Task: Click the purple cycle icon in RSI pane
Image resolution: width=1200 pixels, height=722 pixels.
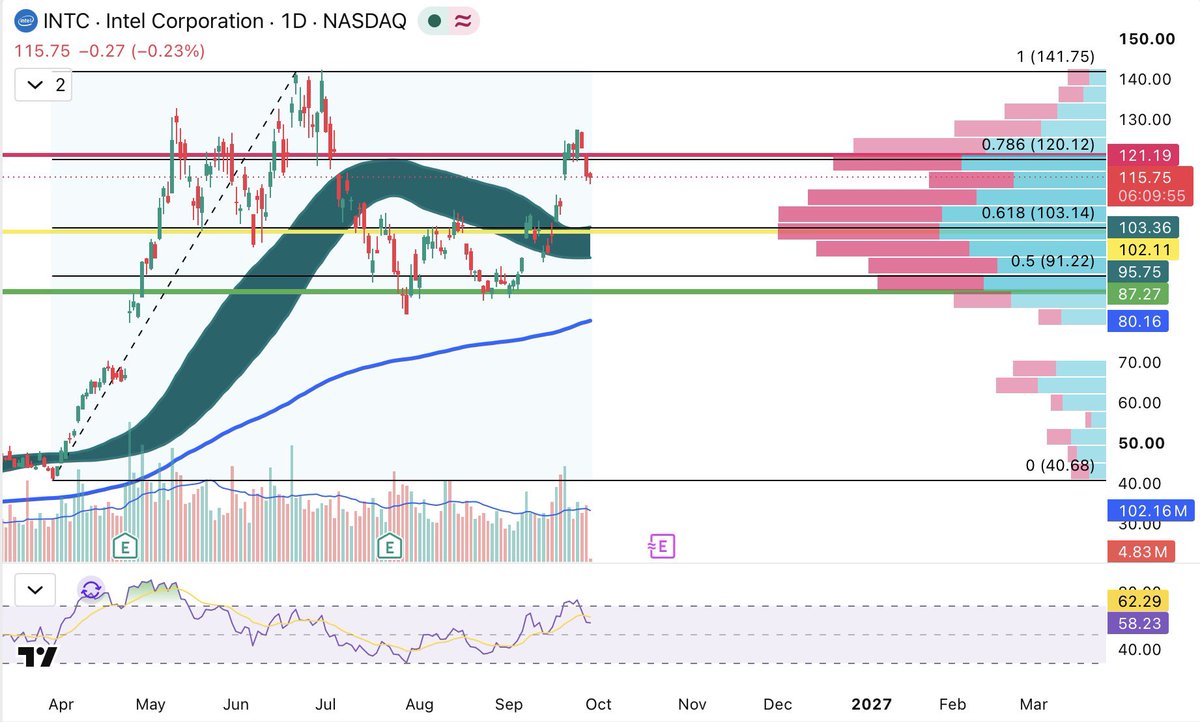Action: coord(91,590)
